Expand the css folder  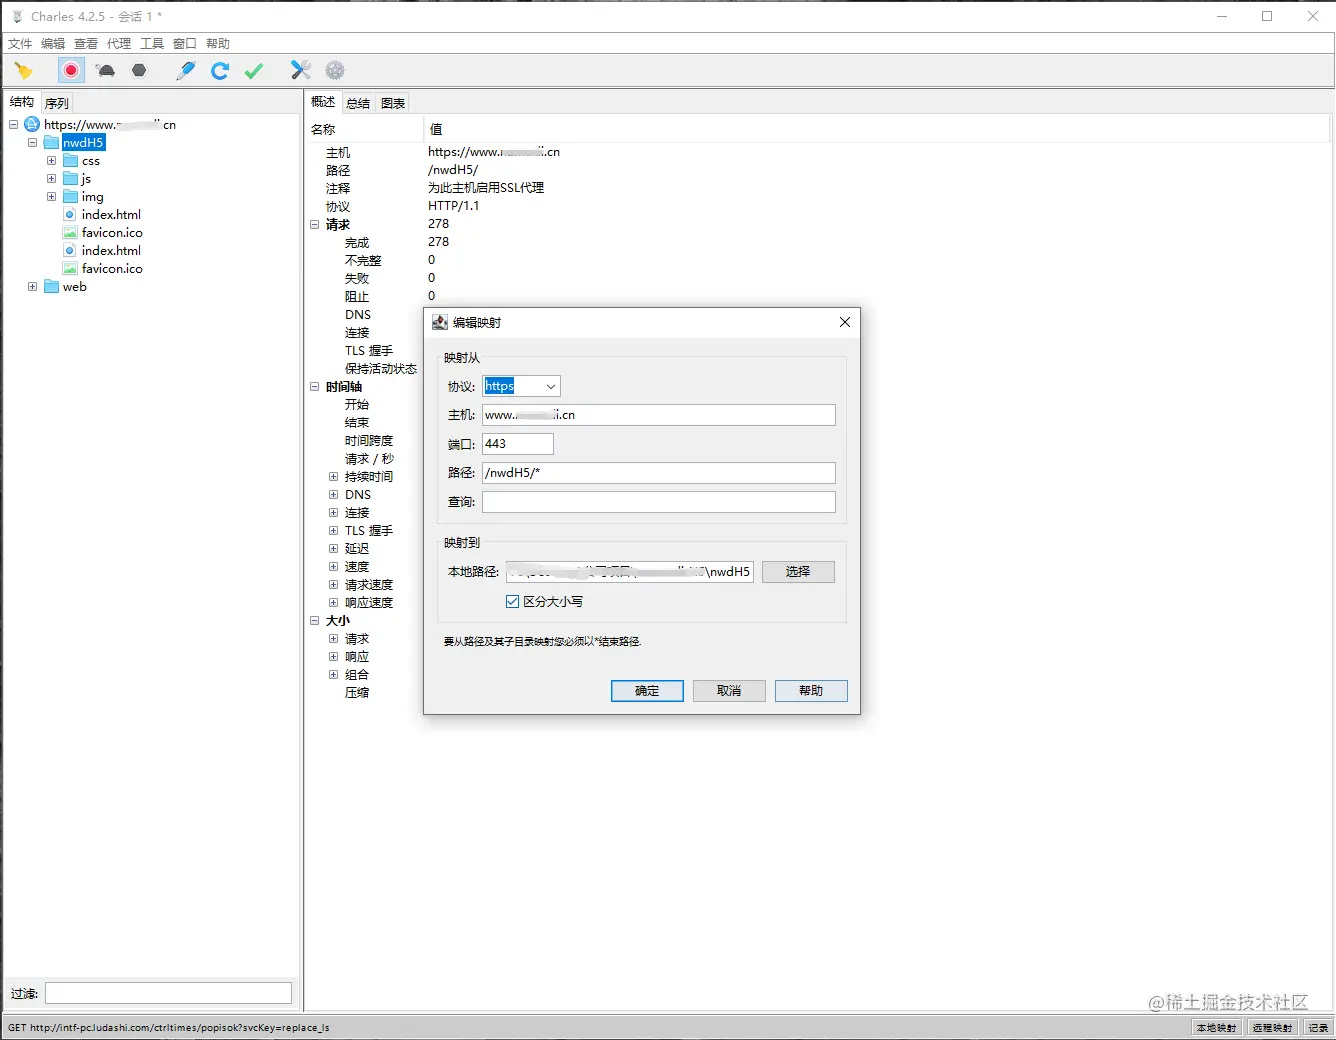tap(51, 160)
